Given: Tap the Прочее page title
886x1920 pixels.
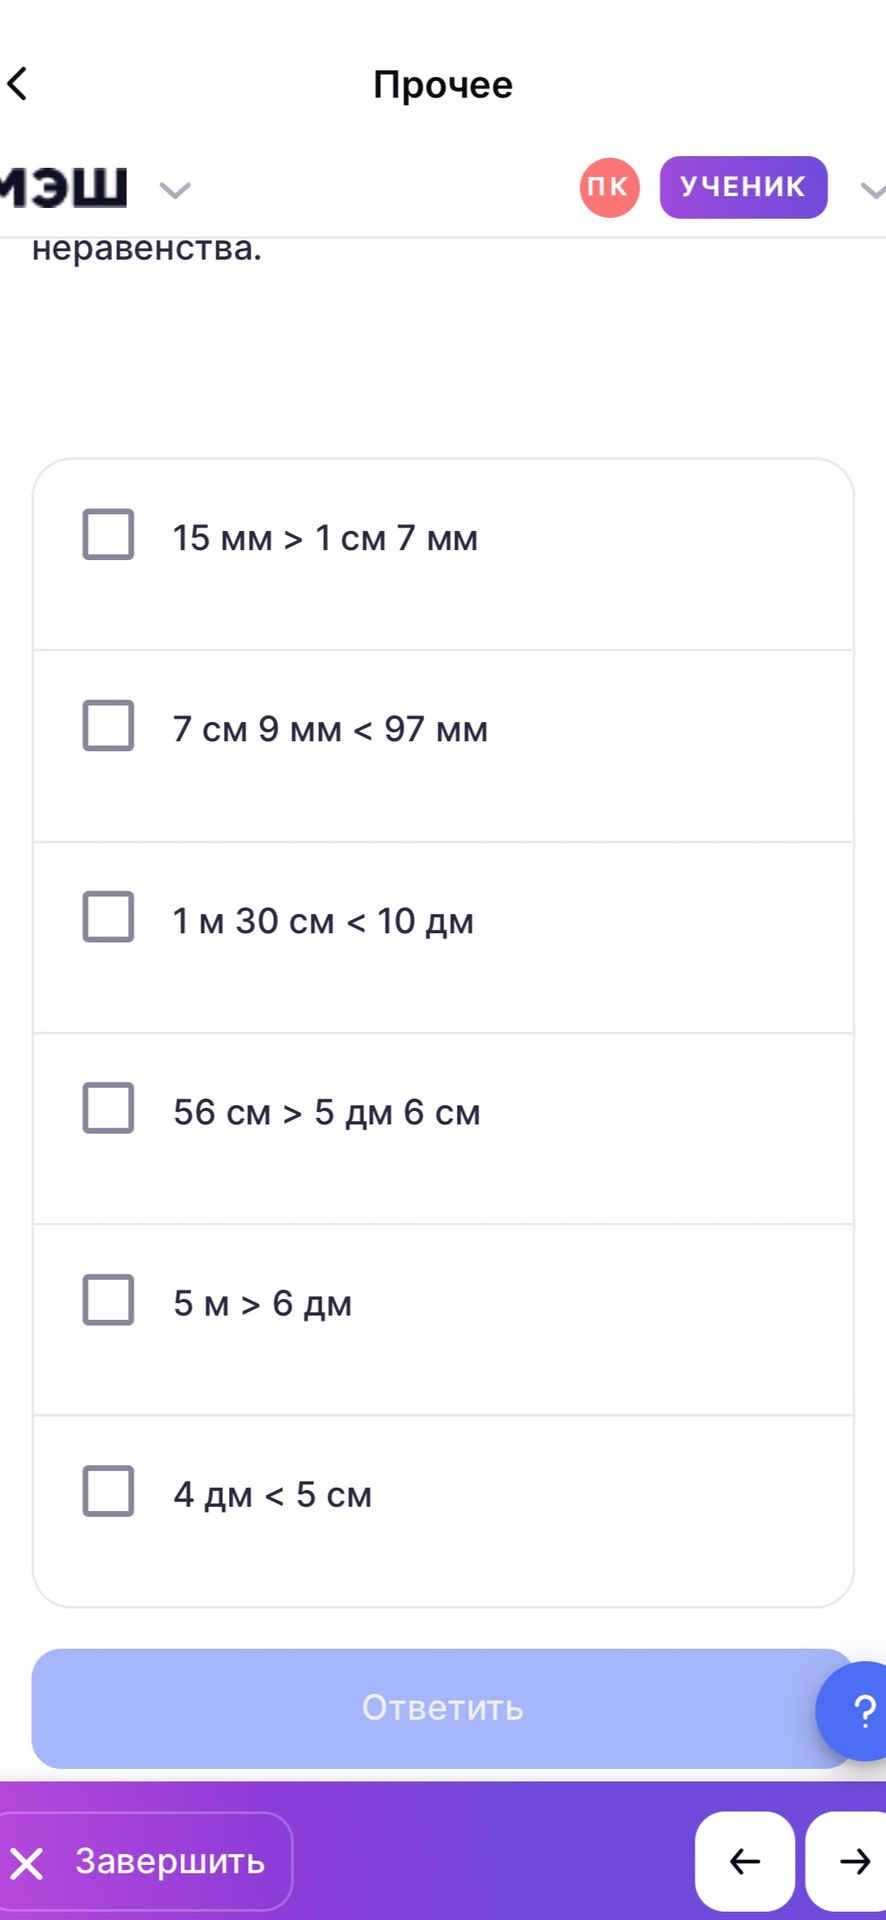Looking at the screenshot, I should (x=443, y=85).
